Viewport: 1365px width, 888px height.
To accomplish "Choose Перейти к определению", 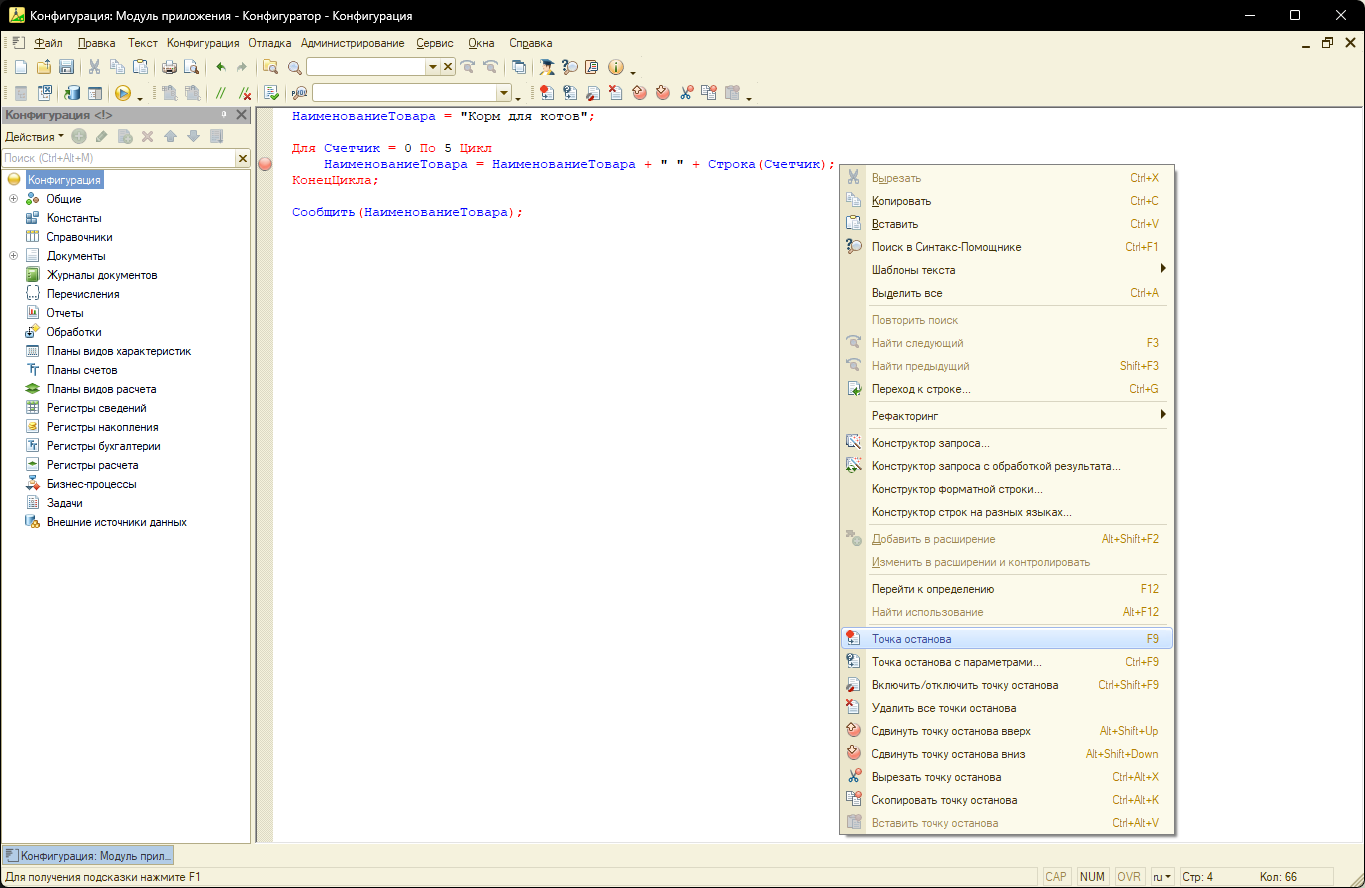I will 1007,589.
